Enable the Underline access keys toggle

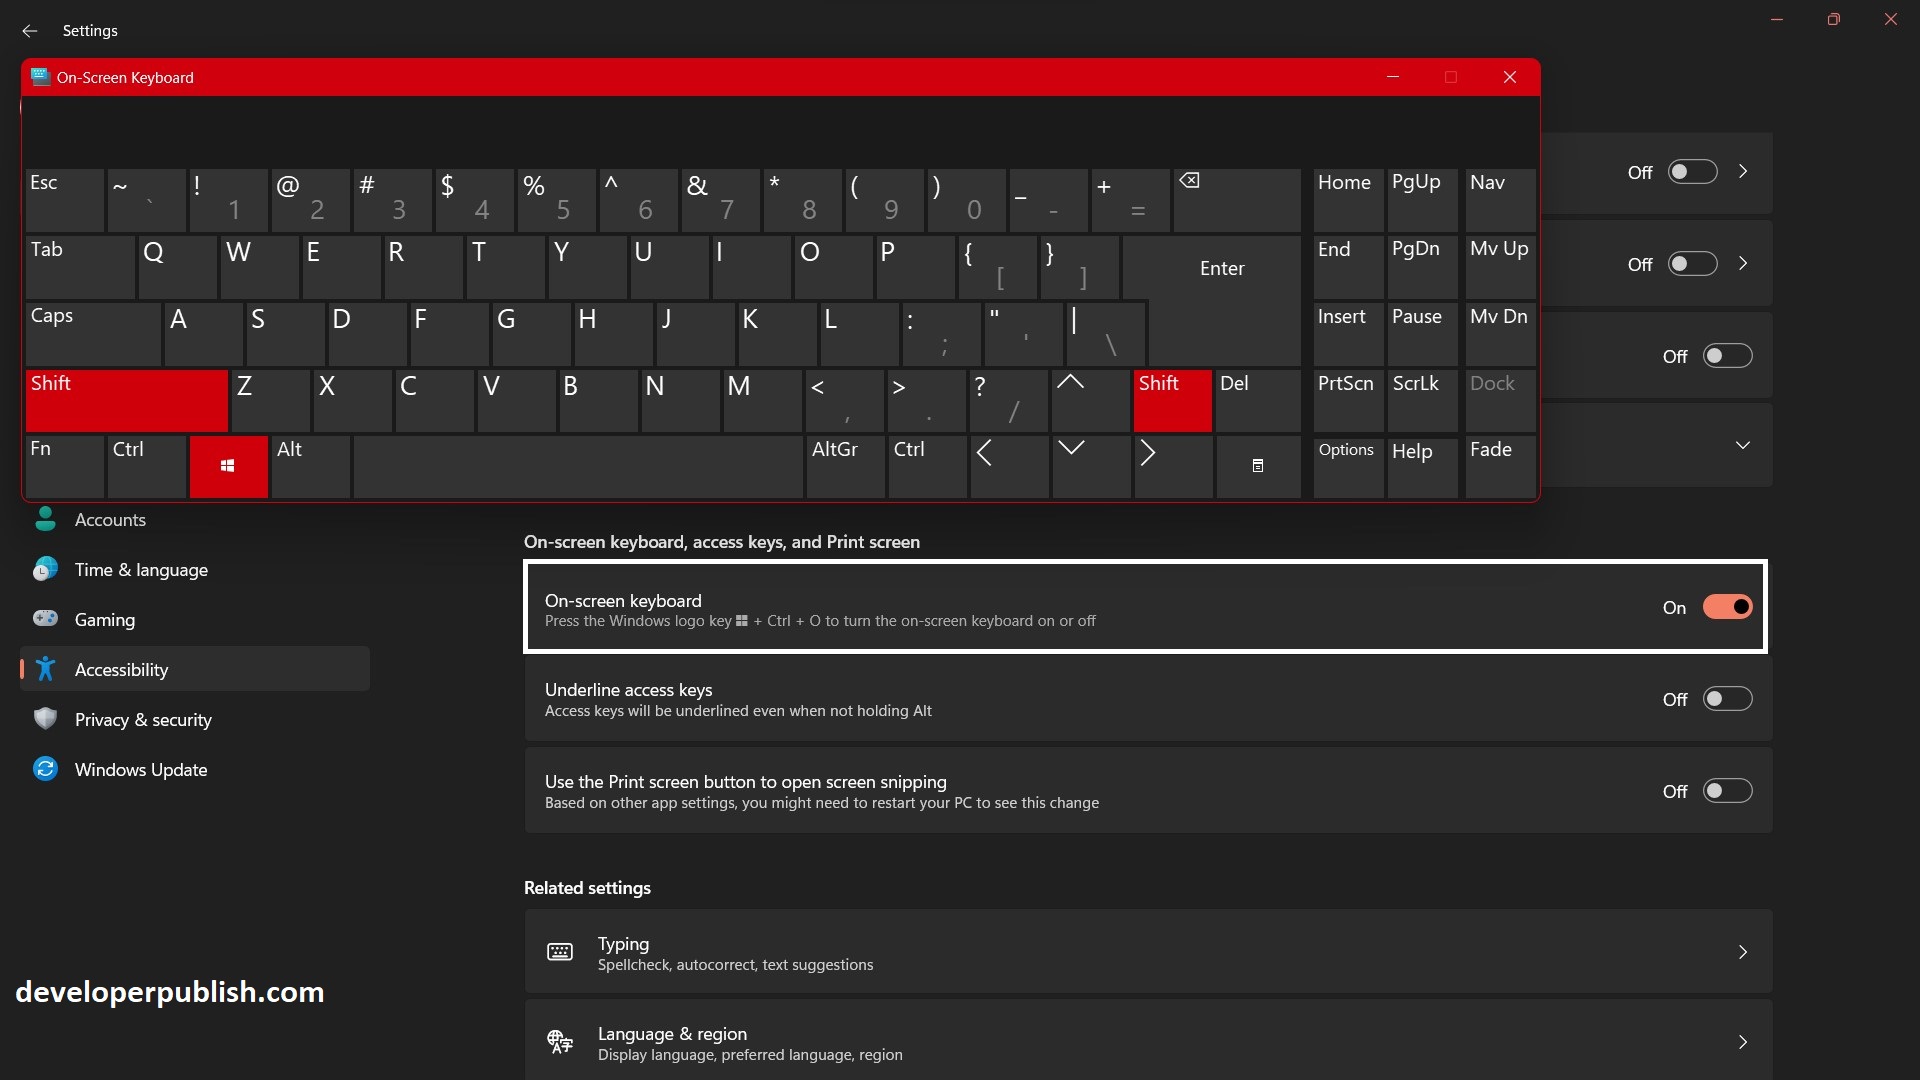tap(1727, 698)
